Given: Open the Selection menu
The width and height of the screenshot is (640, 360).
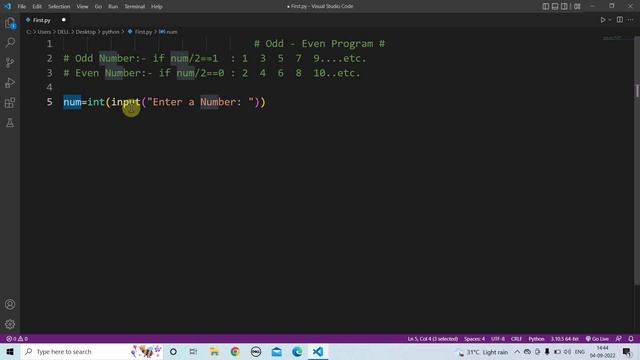Looking at the screenshot, I should click(x=59, y=7).
